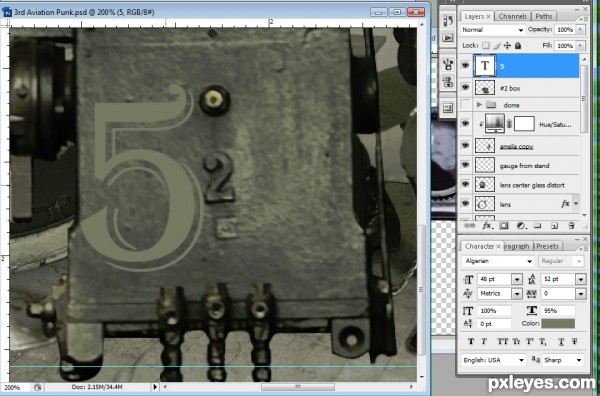Expand the 'dome' layer group
The width and height of the screenshot is (600, 396).
[x=479, y=104]
